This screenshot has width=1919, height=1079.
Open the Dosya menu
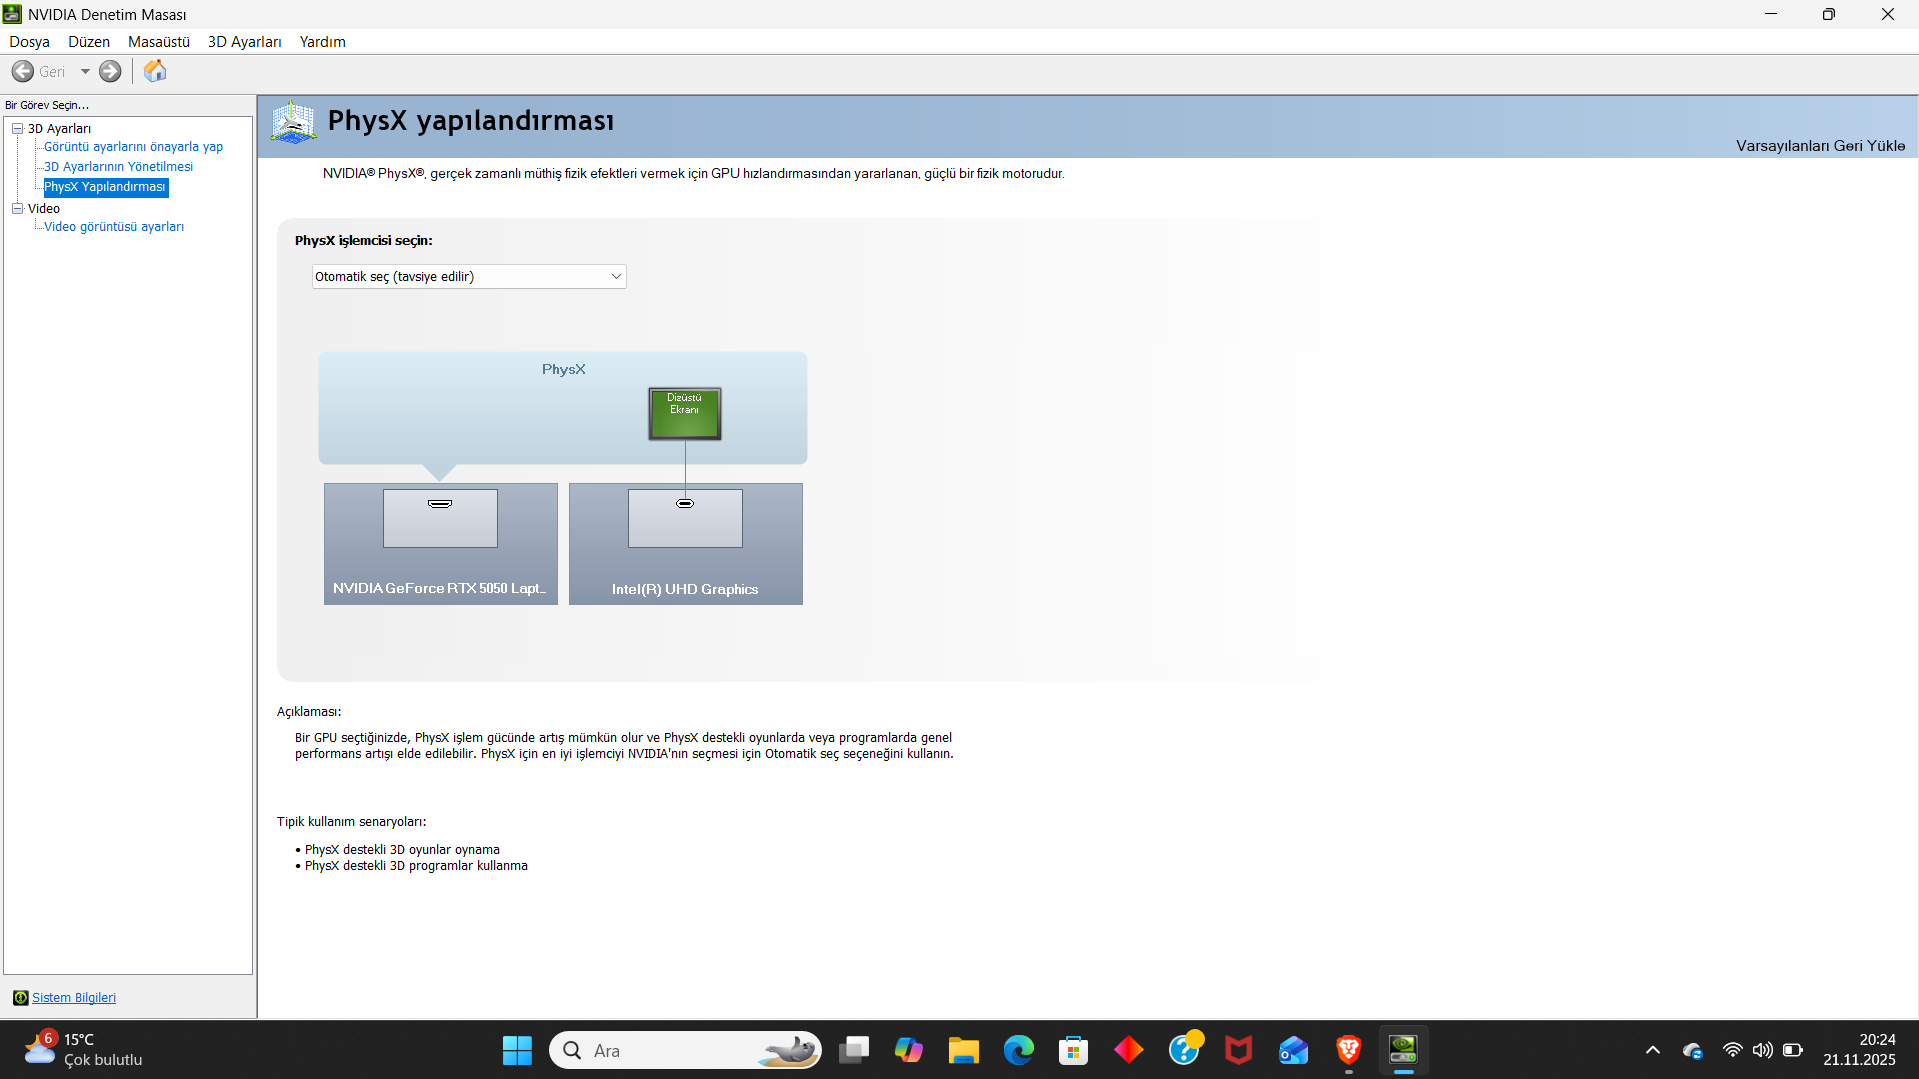pyautogui.click(x=29, y=42)
